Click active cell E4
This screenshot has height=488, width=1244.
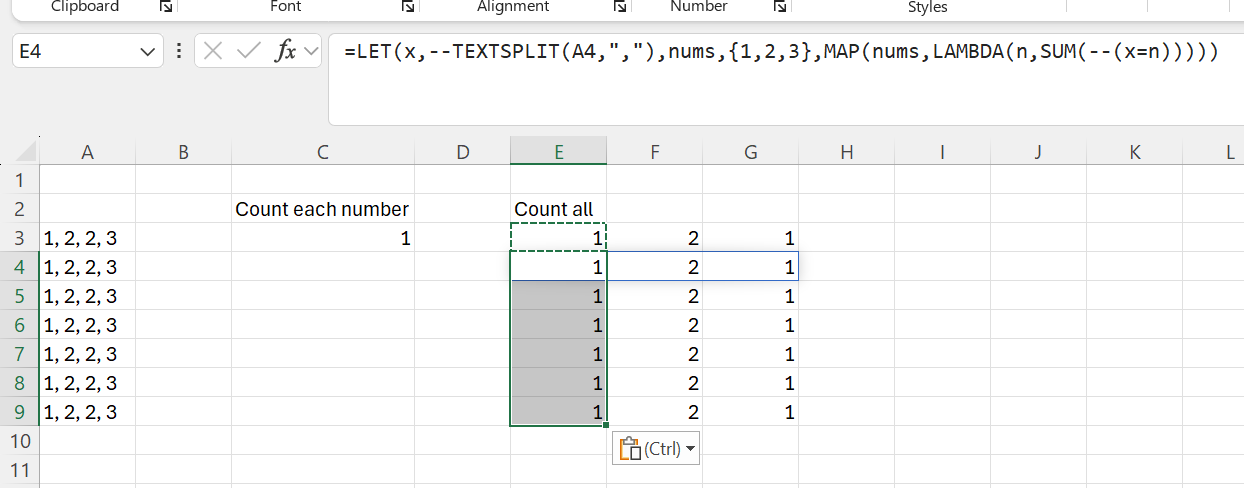point(558,267)
